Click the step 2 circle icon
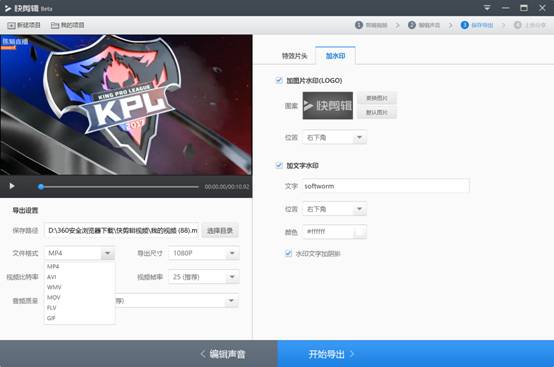The image size is (554, 367). point(412,25)
